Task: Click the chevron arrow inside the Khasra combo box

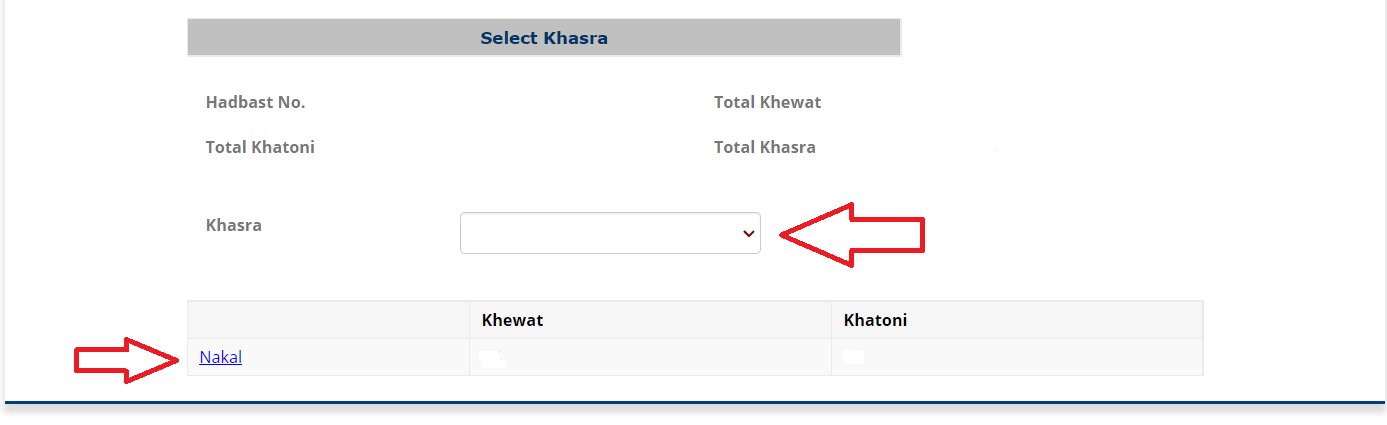Action: coord(748,234)
